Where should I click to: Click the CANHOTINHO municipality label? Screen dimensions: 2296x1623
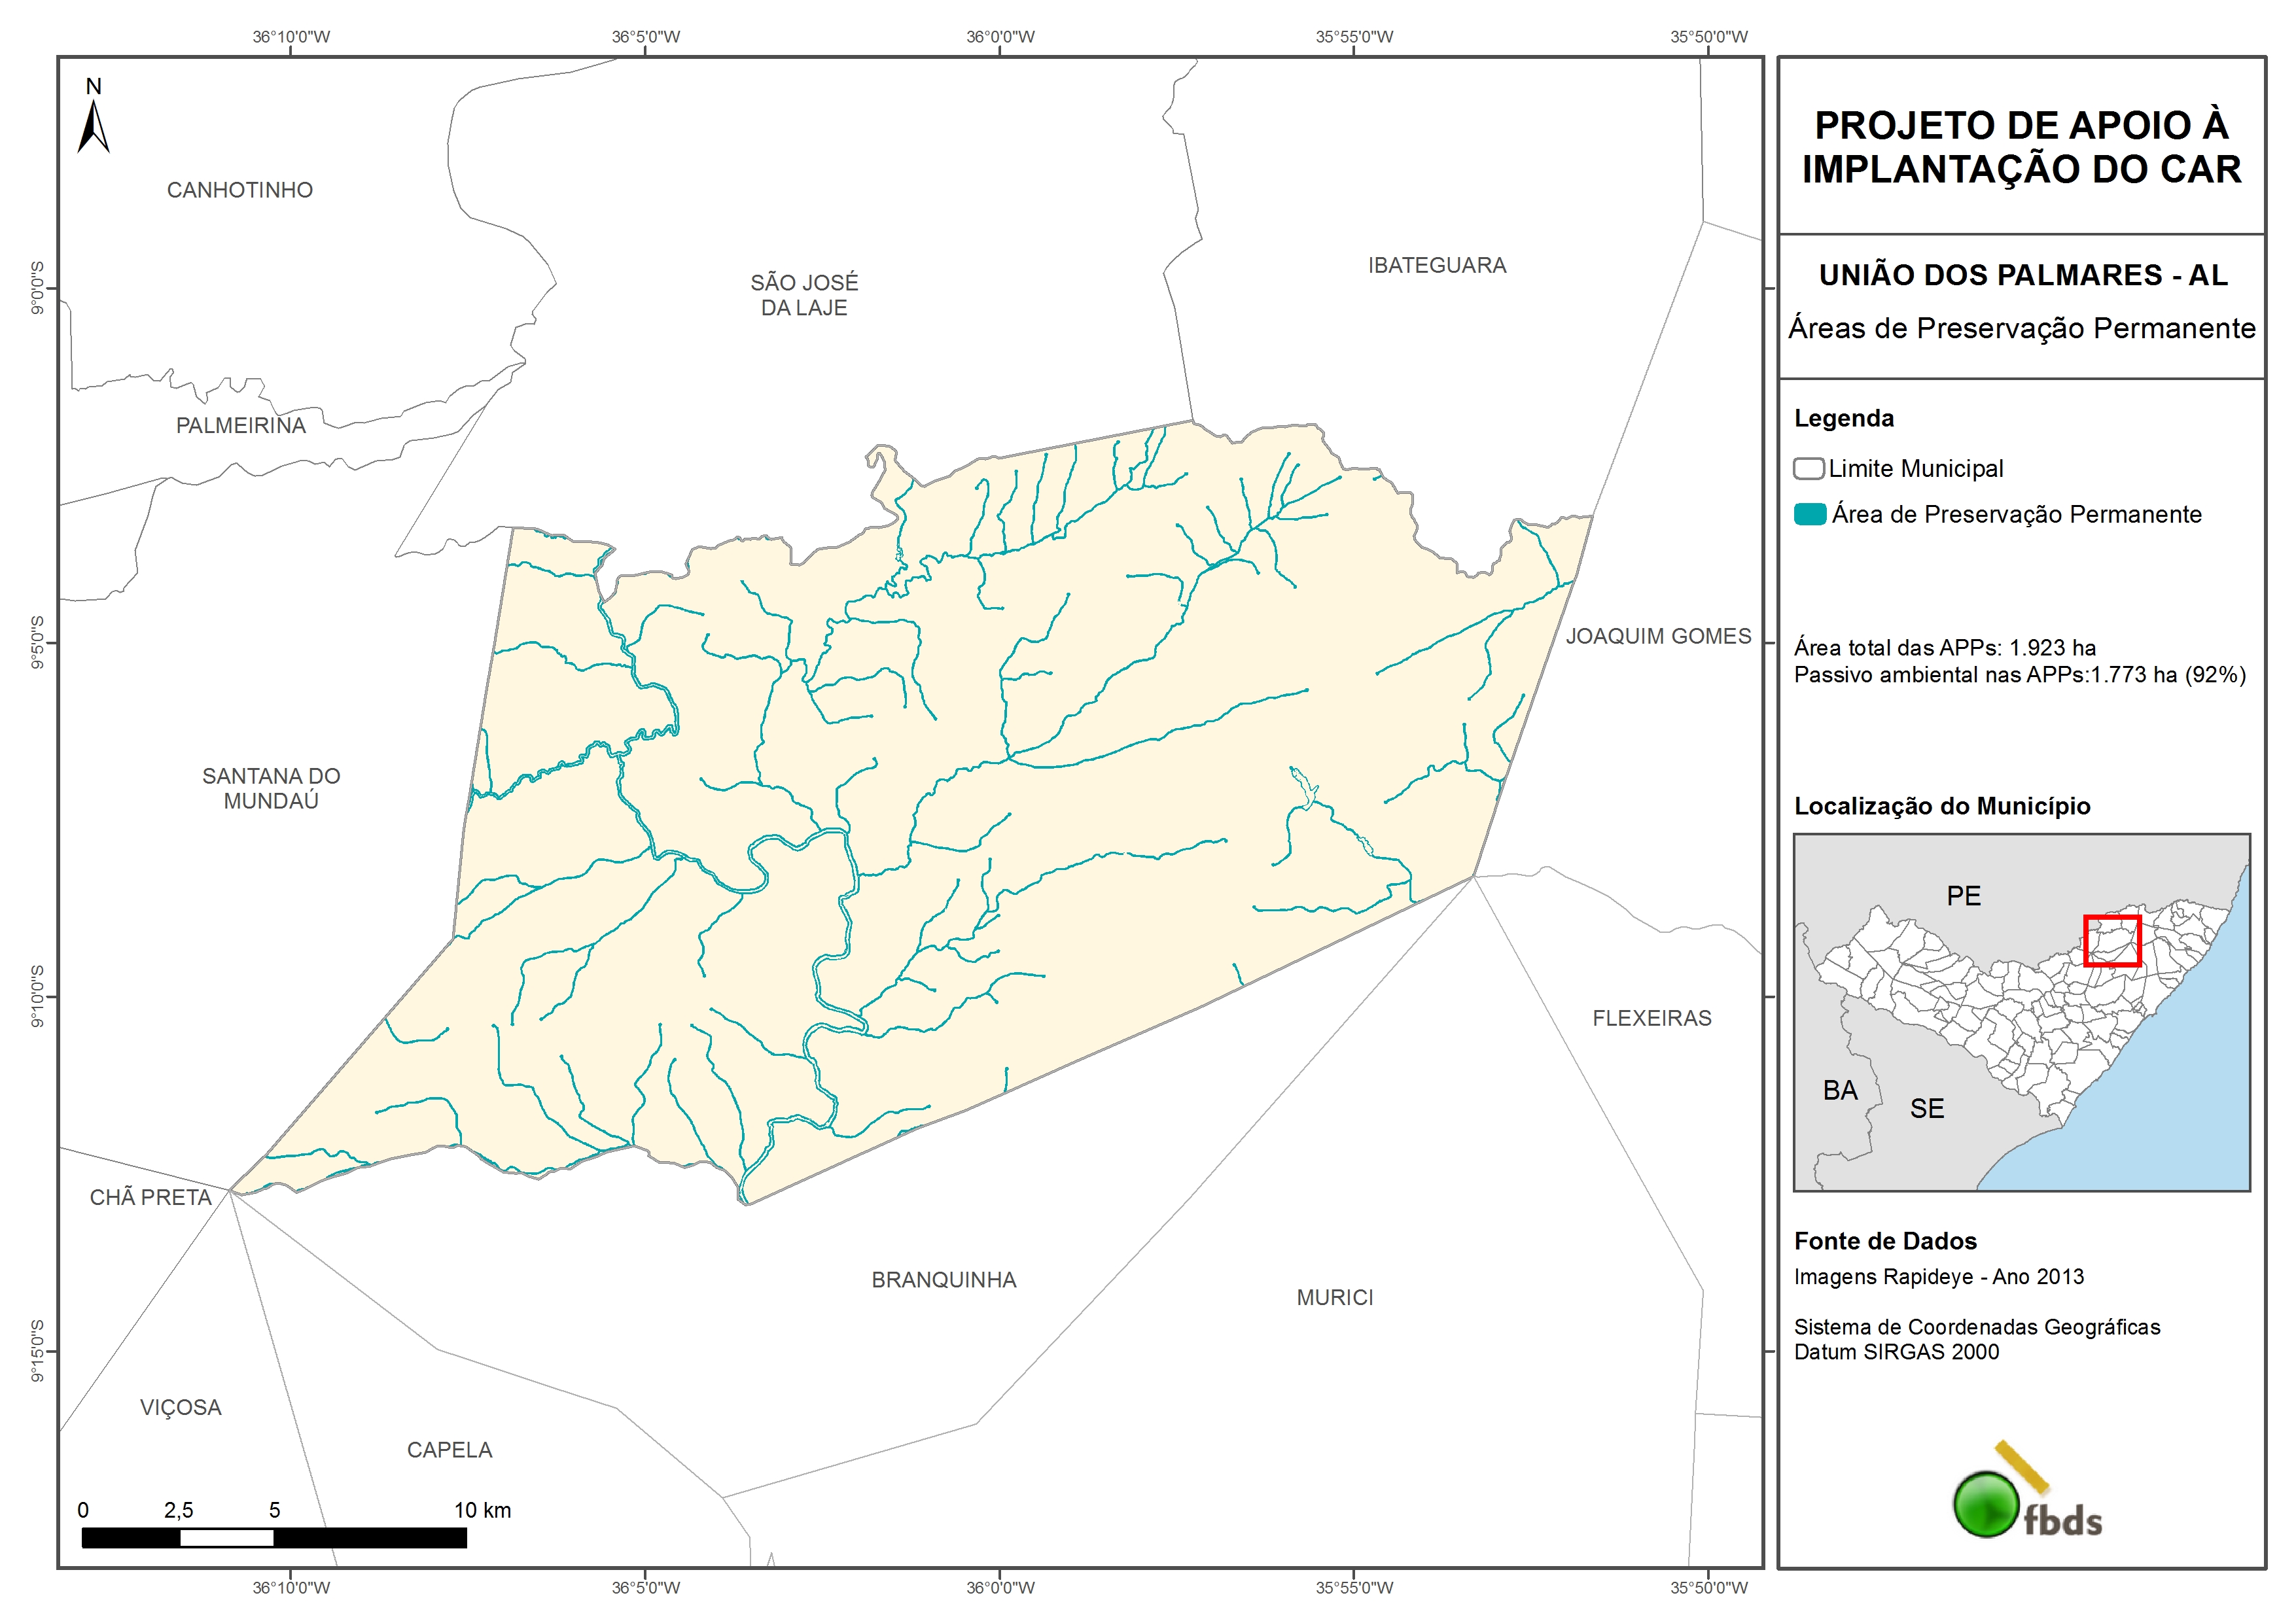click(x=240, y=190)
